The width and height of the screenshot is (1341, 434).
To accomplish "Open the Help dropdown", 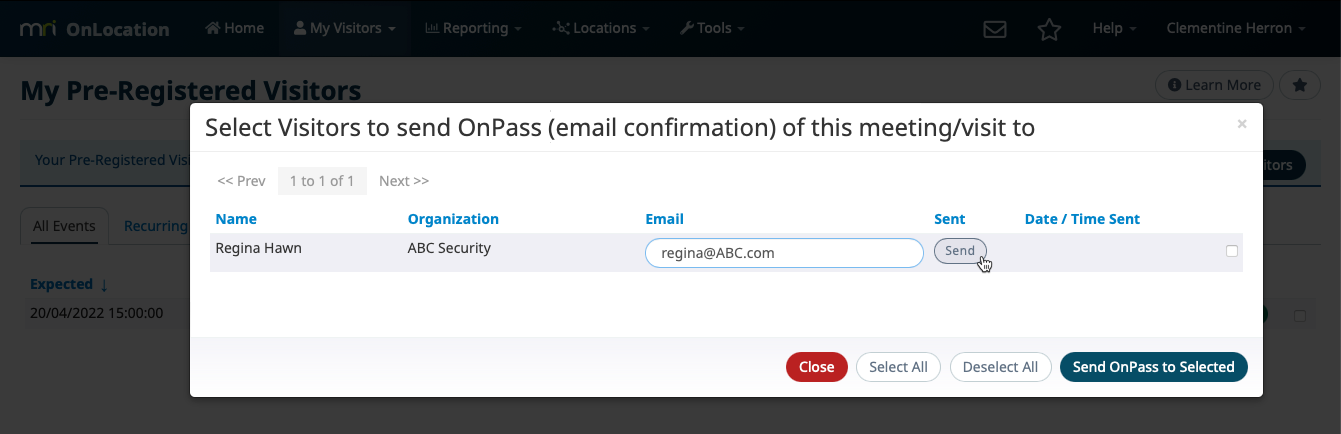I will point(1113,28).
